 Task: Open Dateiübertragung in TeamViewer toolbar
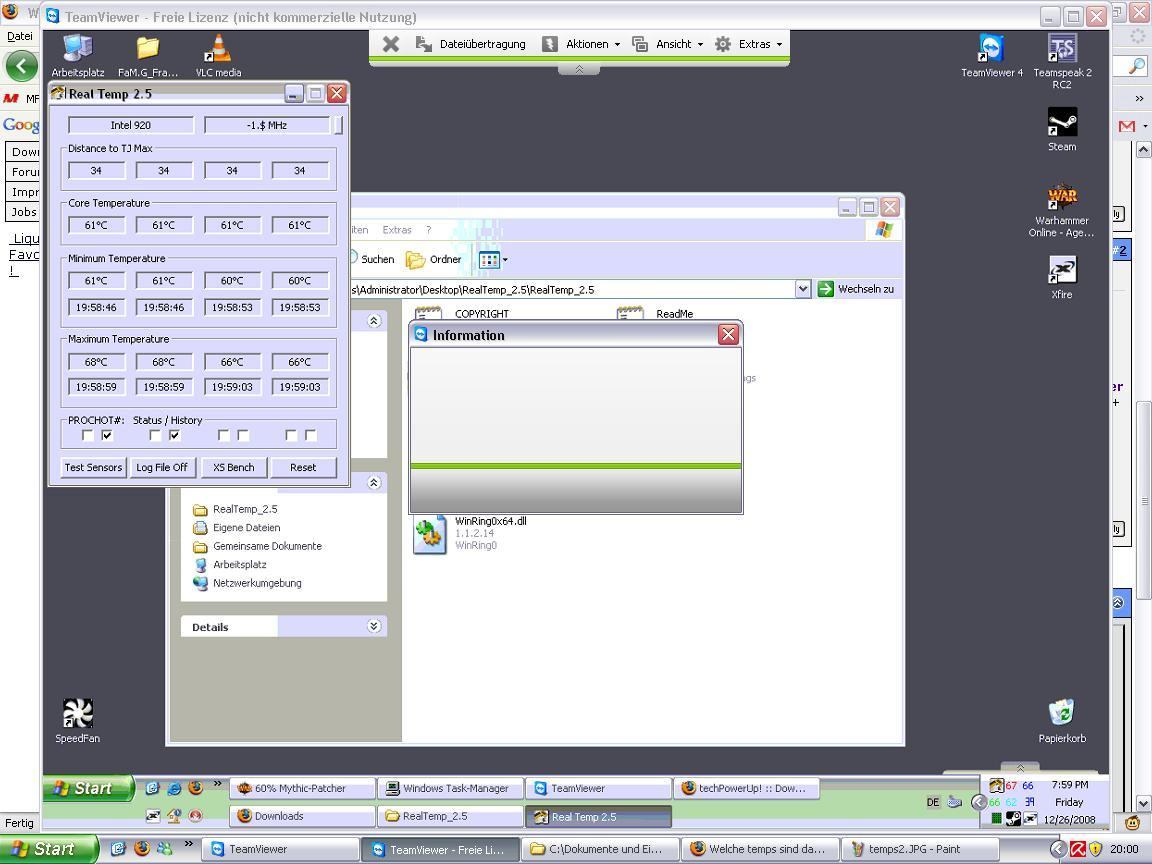pos(471,44)
